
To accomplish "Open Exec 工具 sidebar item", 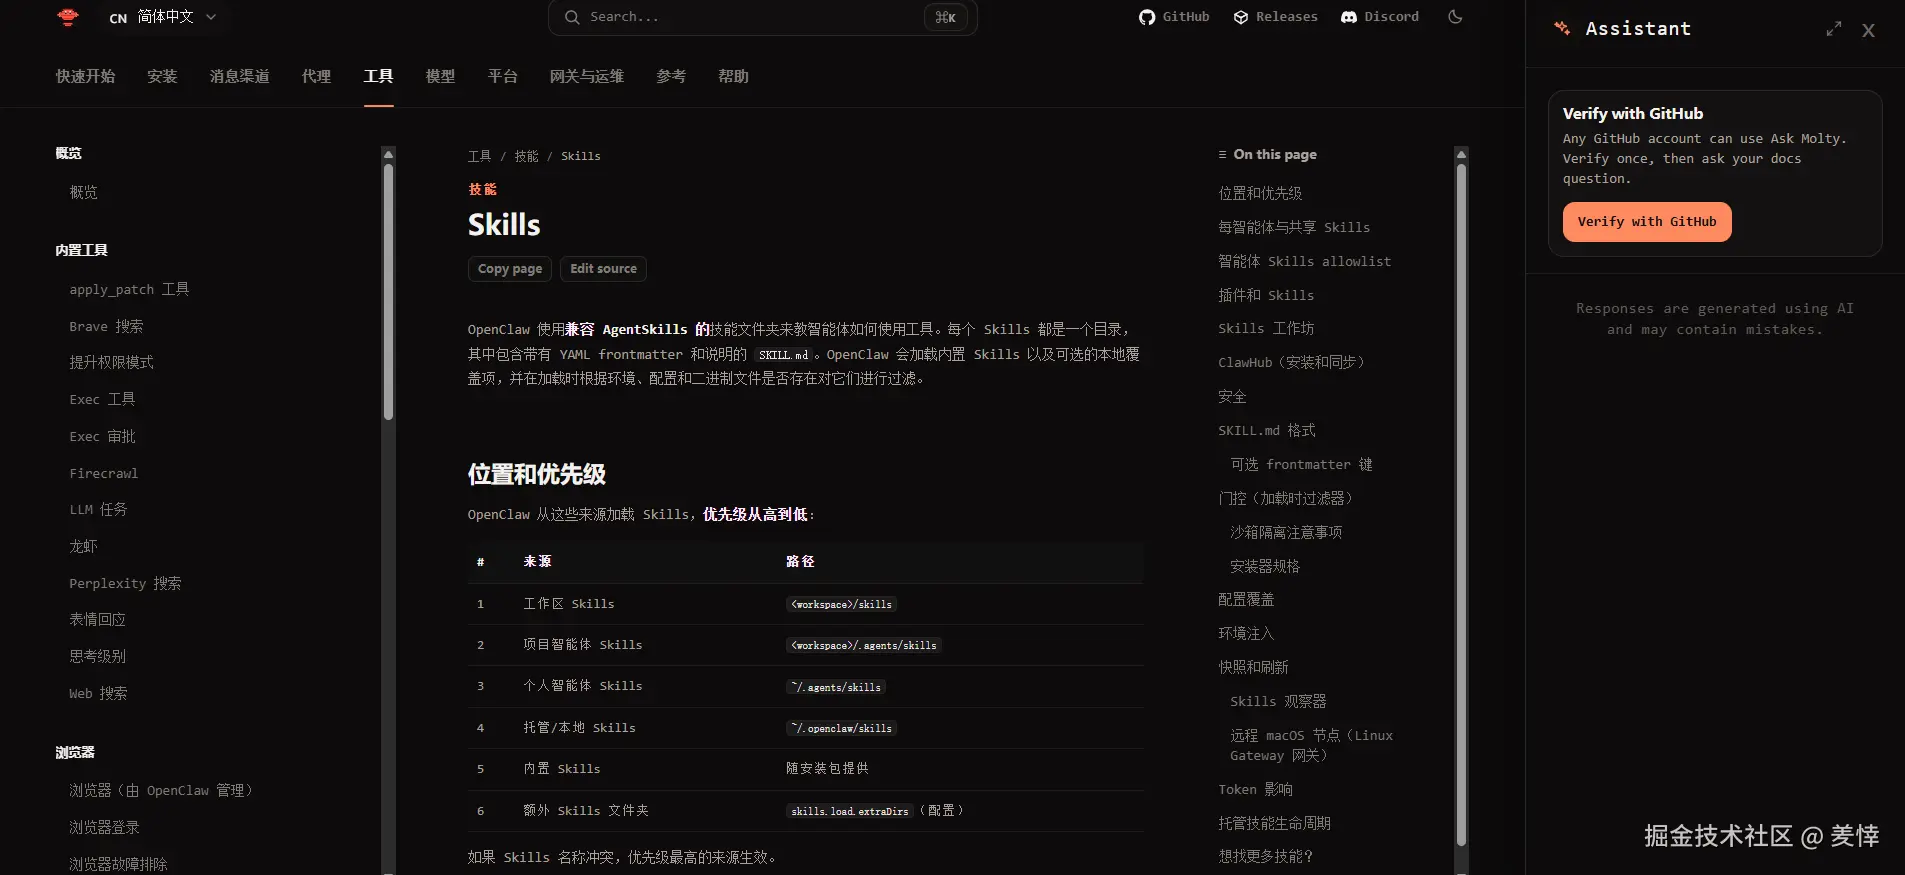I will pos(102,399).
